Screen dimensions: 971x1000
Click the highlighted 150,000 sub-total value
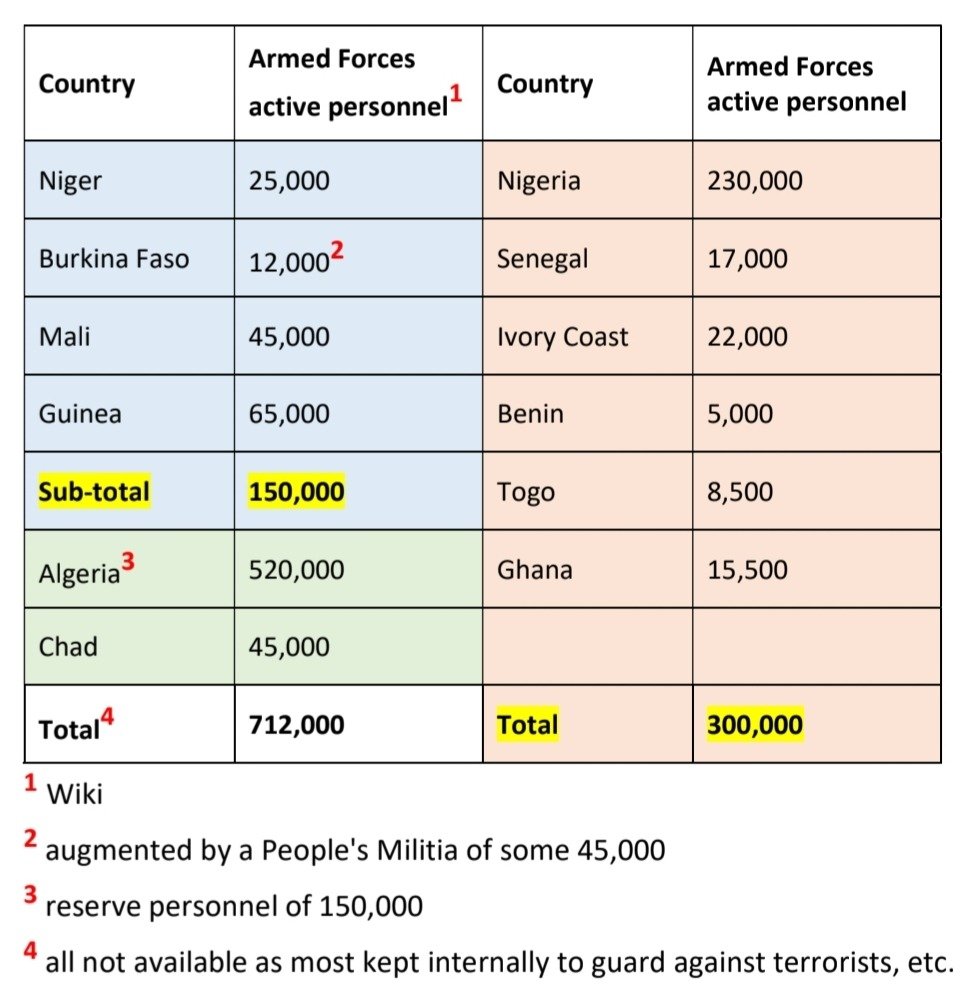(296, 492)
